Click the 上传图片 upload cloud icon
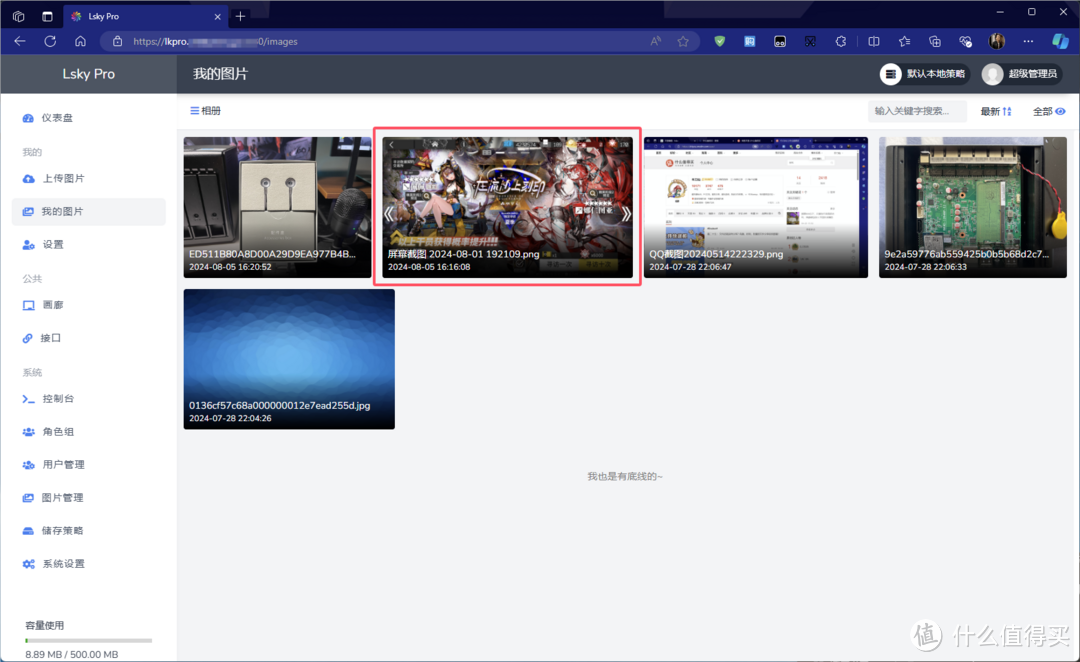Screen dimensions: 1080x662 click(28, 179)
